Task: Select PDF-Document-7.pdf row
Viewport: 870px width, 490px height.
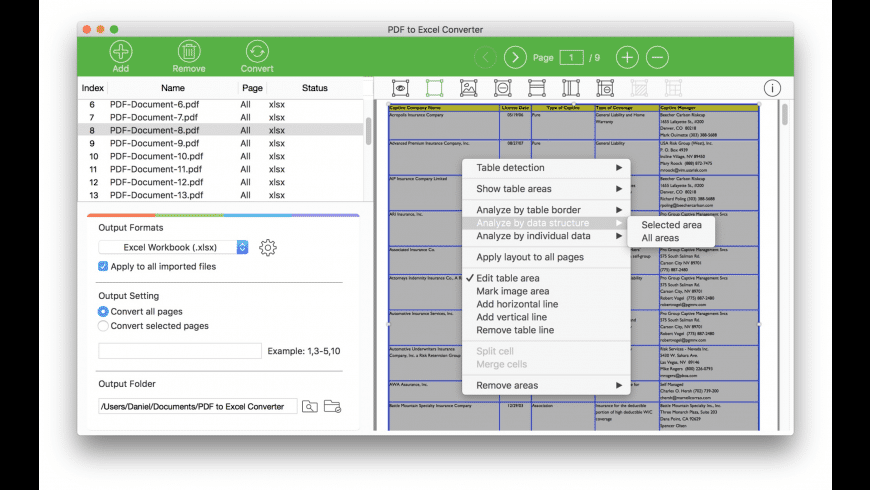Action: pos(221,117)
